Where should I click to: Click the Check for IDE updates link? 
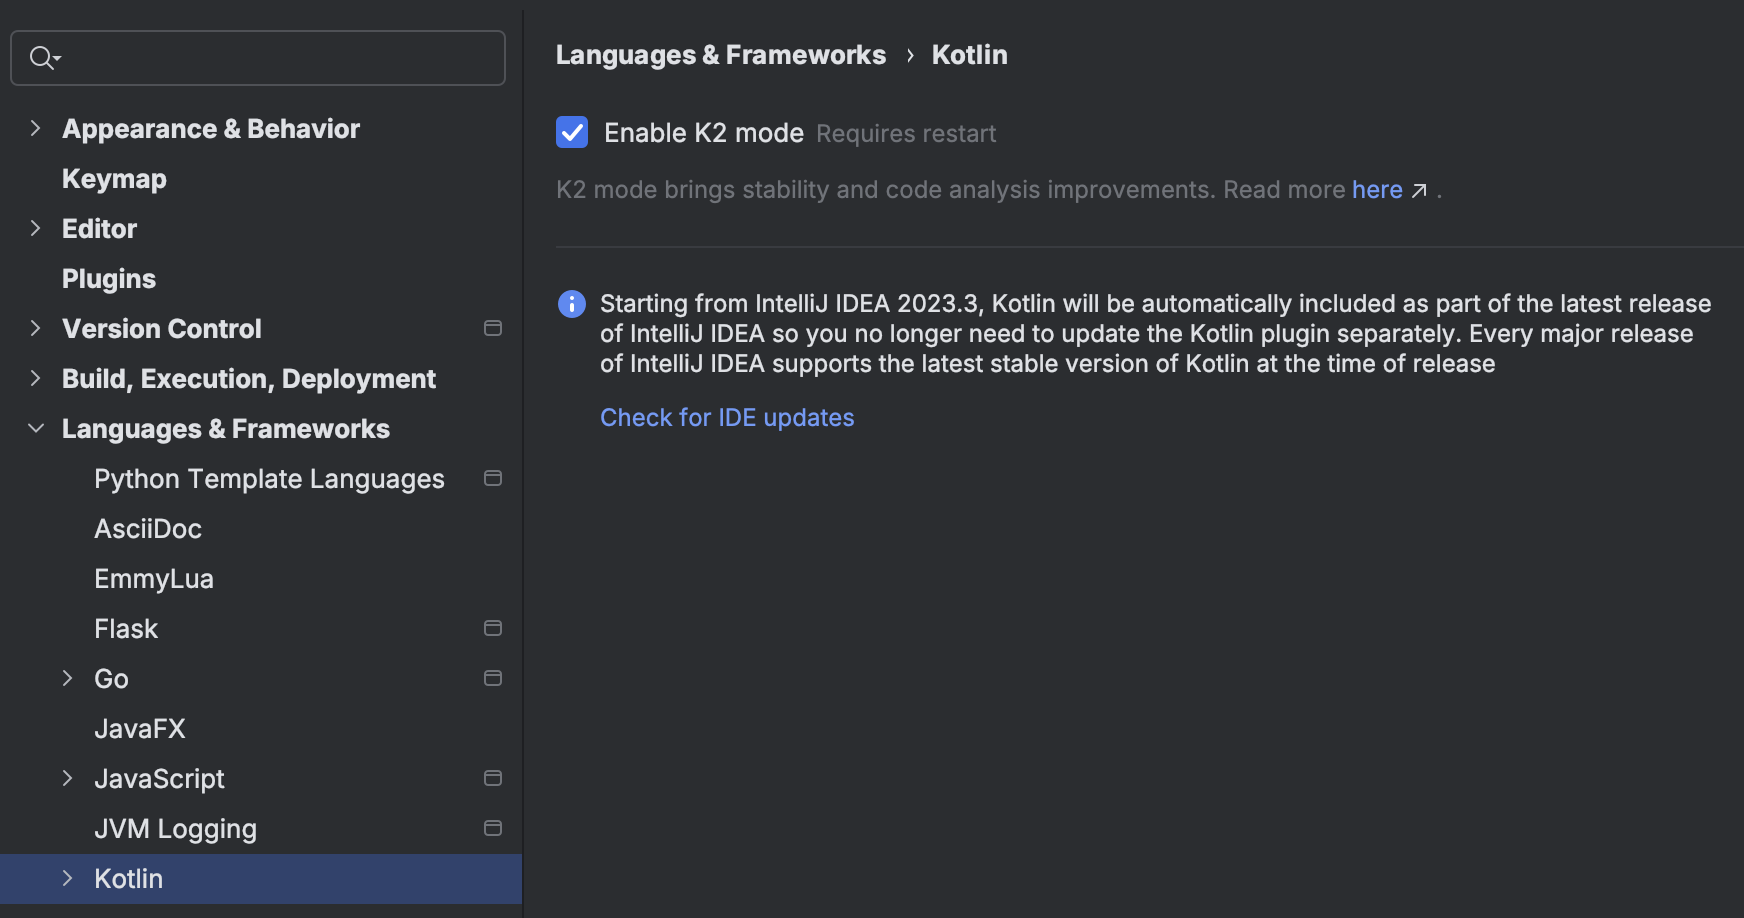coord(727,417)
